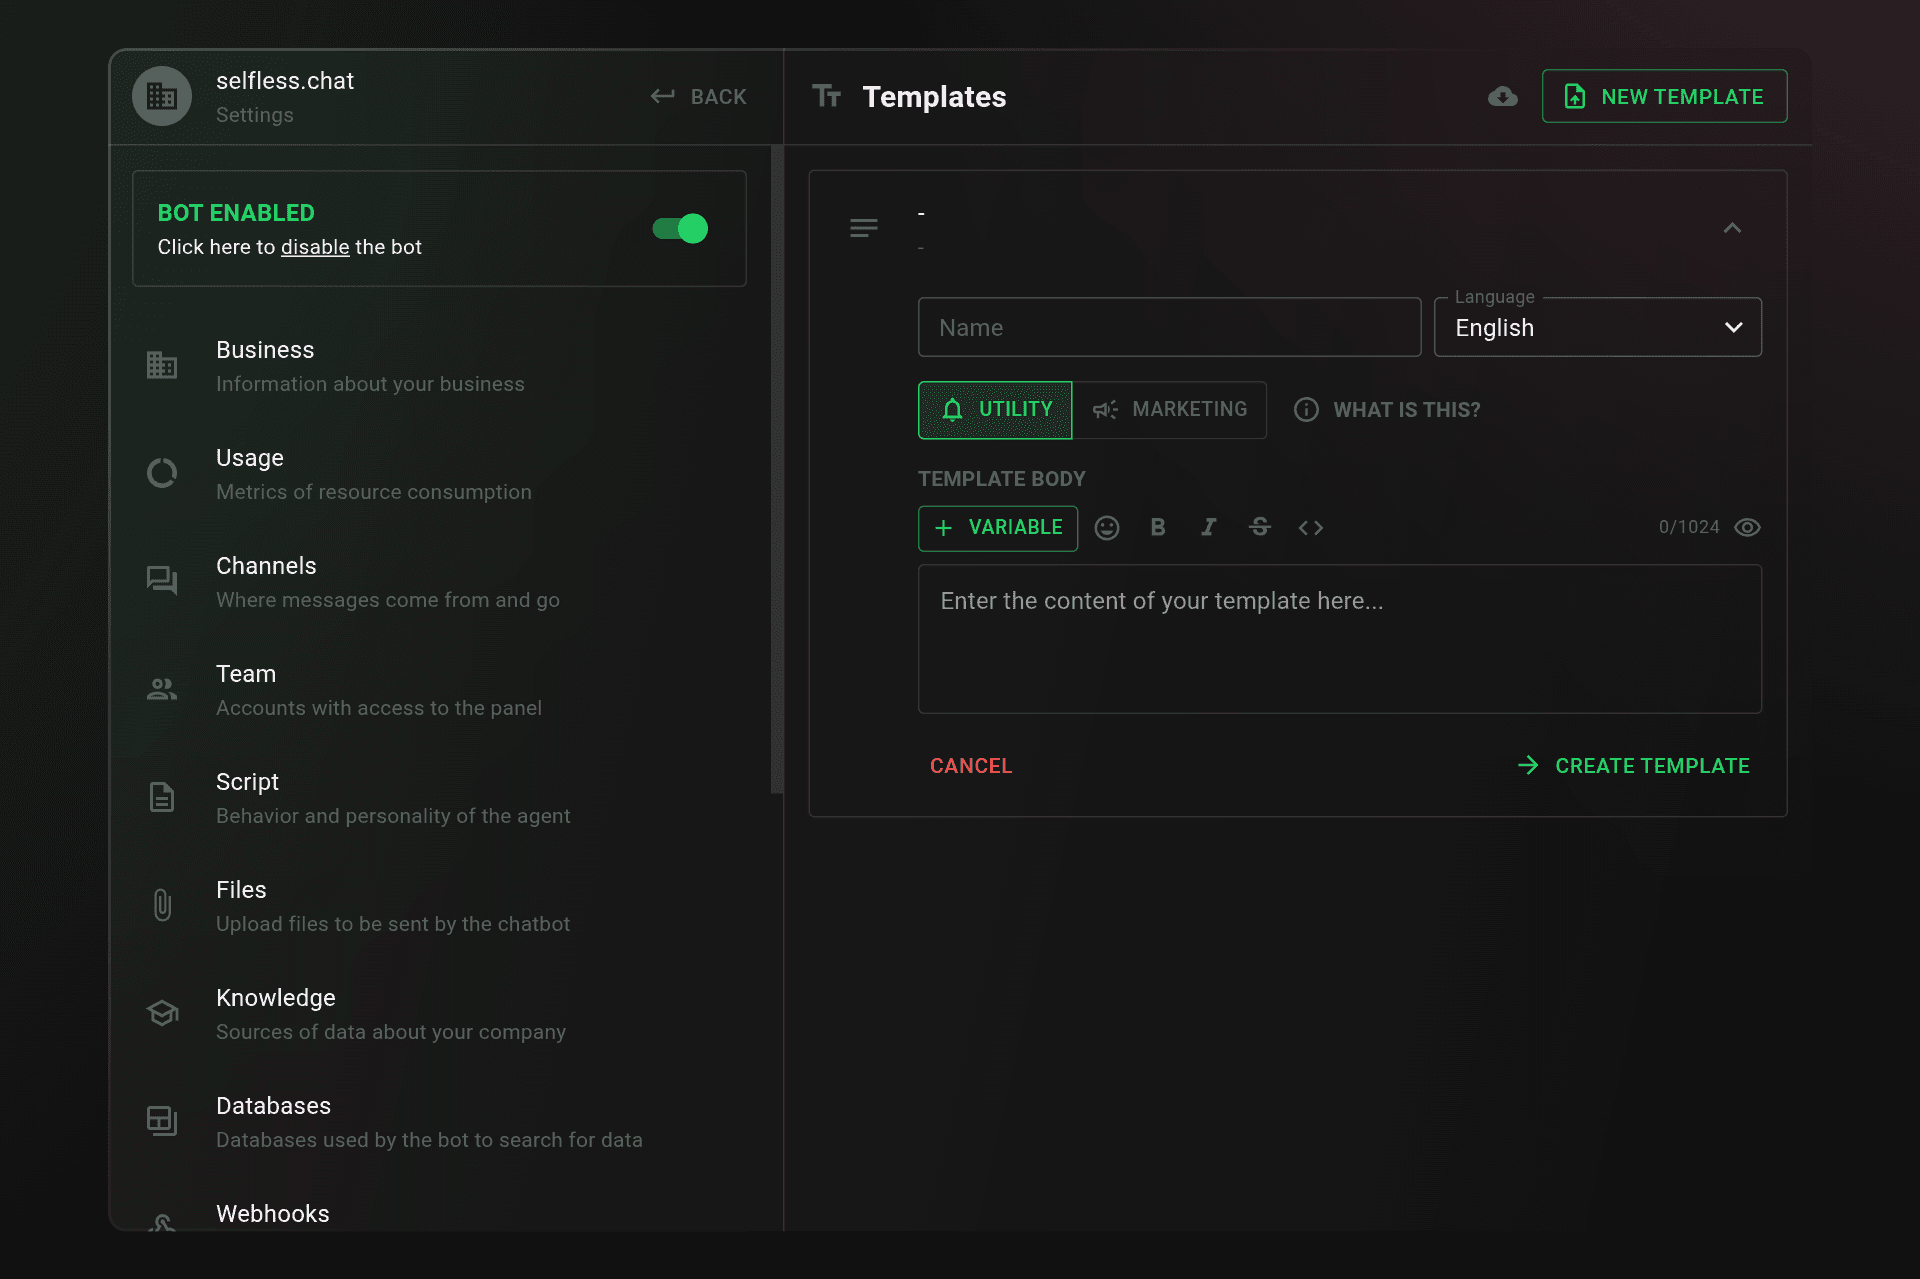Image resolution: width=1920 pixels, height=1279 pixels.
Task: Apply bold formatting in template editor
Action: (x=1158, y=528)
